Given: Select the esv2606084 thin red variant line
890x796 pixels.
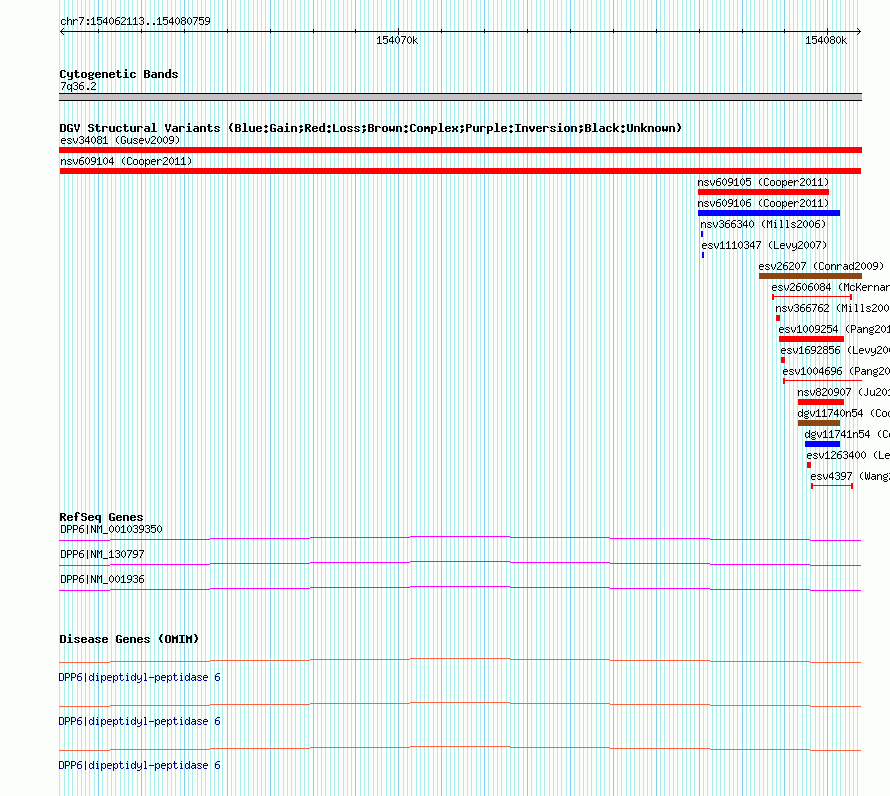Looking at the screenshot, I should pos(812,297).
